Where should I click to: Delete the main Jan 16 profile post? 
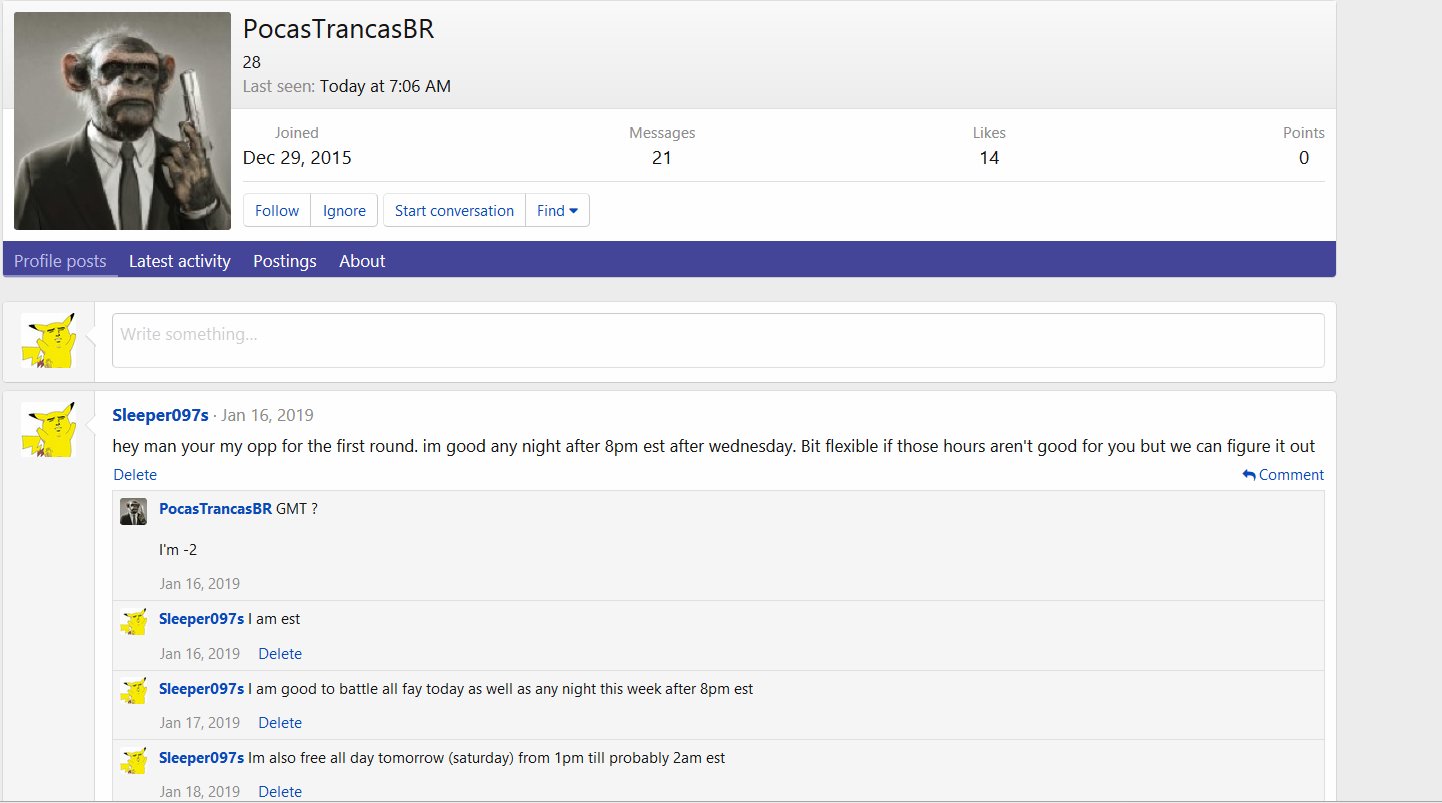135,475
